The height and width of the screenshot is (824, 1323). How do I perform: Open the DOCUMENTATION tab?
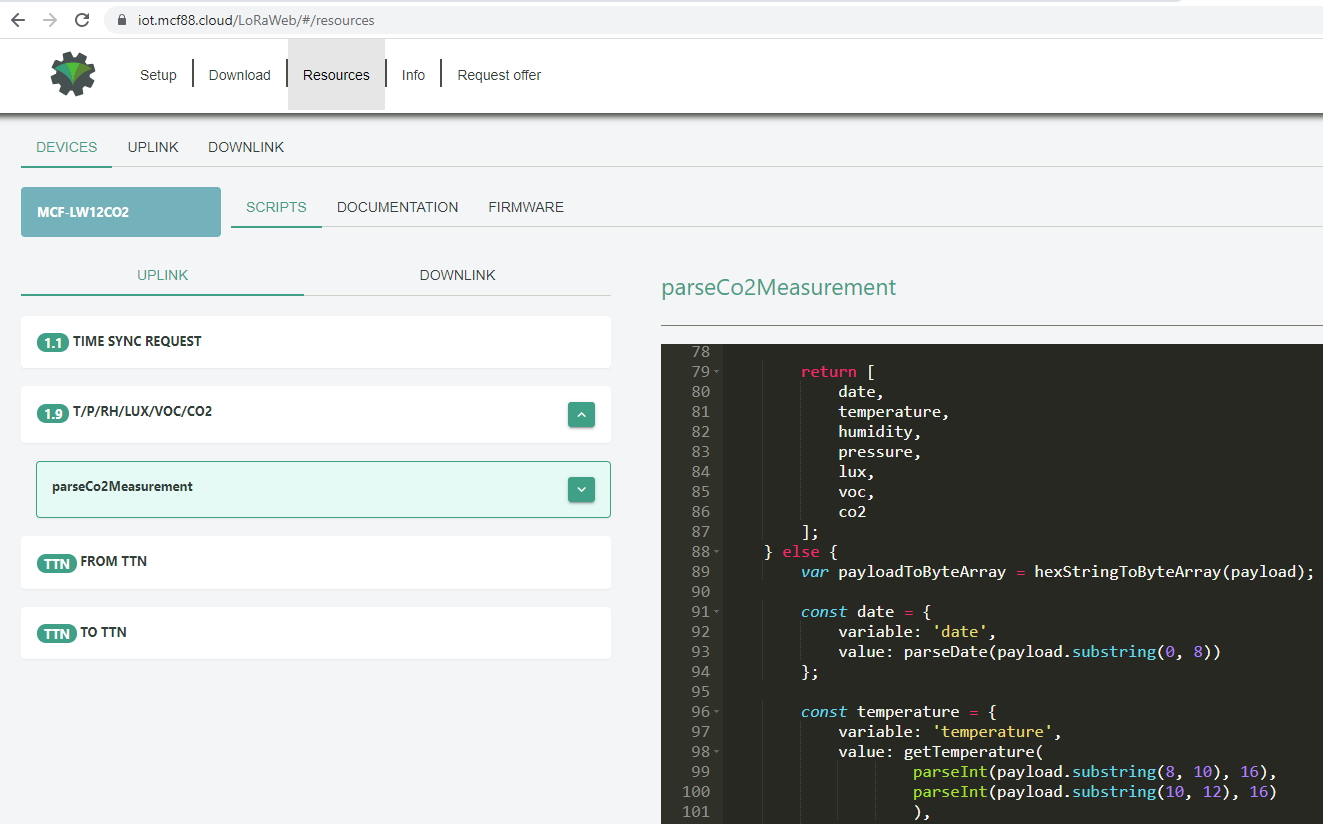[397, 207]
